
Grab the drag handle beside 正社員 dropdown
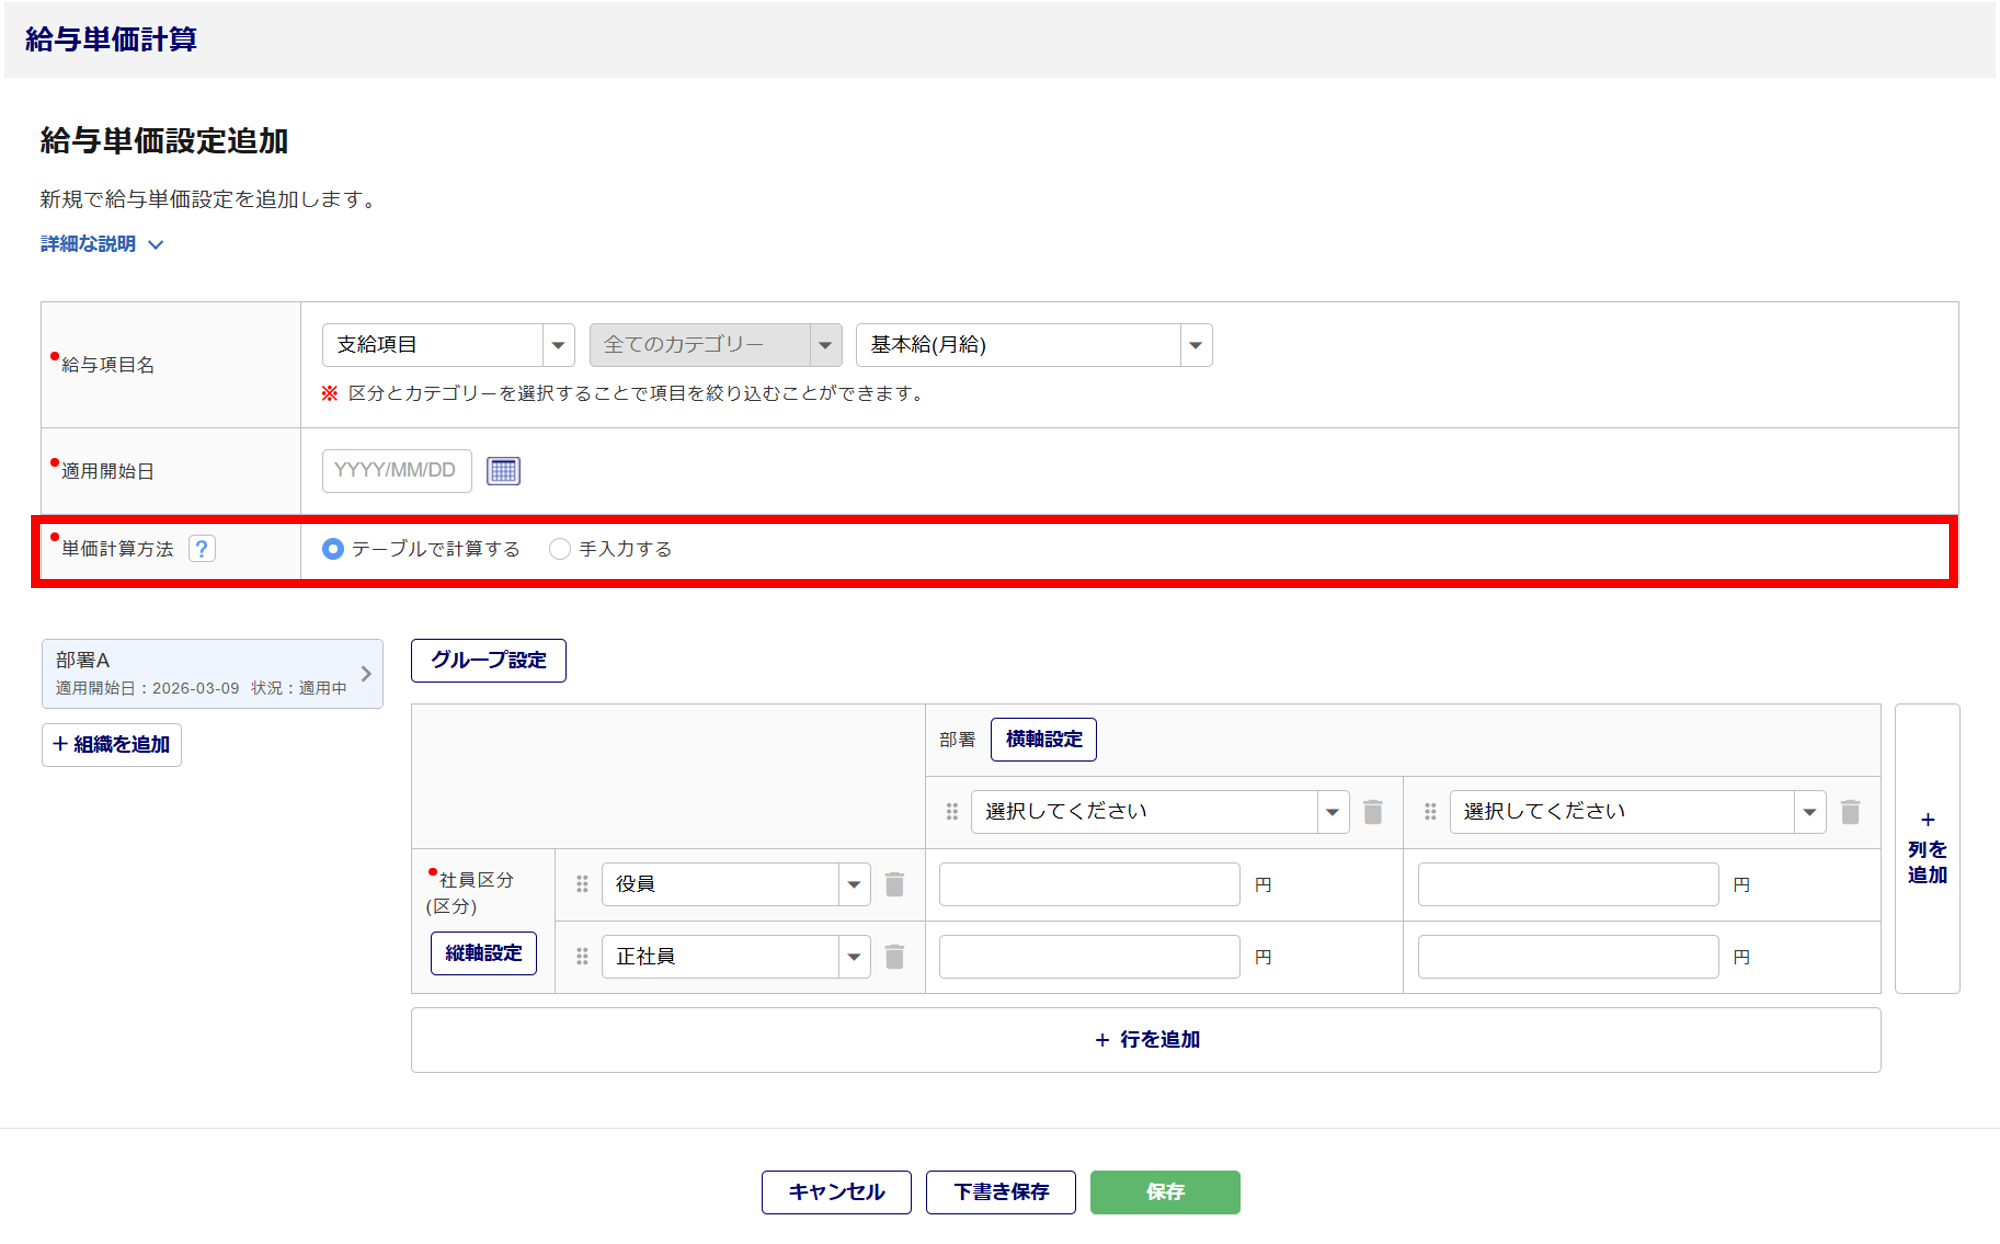point(582,957)
